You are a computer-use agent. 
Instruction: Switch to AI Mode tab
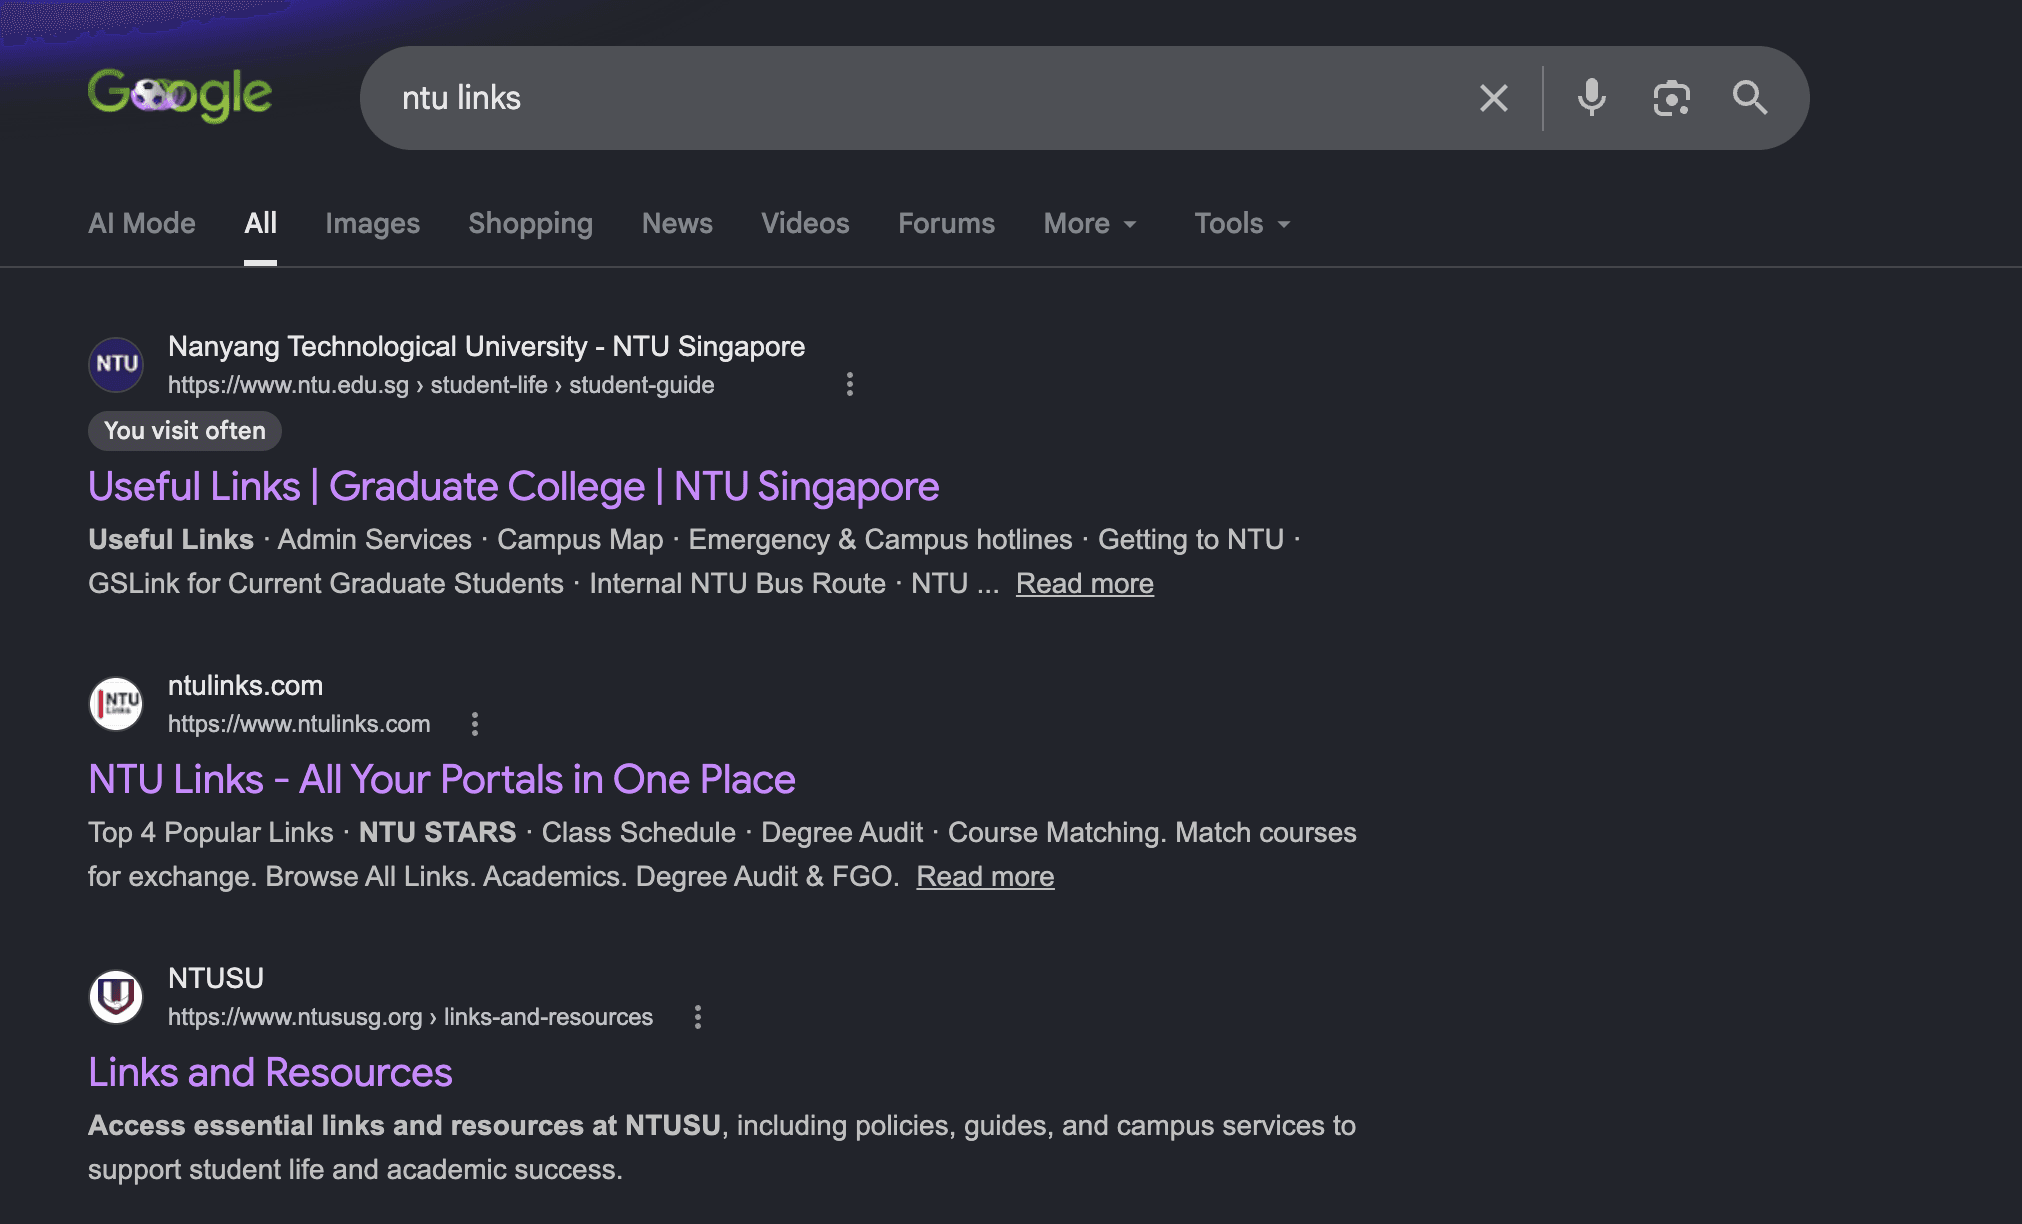pyautogui.click(x=142, y=223)
